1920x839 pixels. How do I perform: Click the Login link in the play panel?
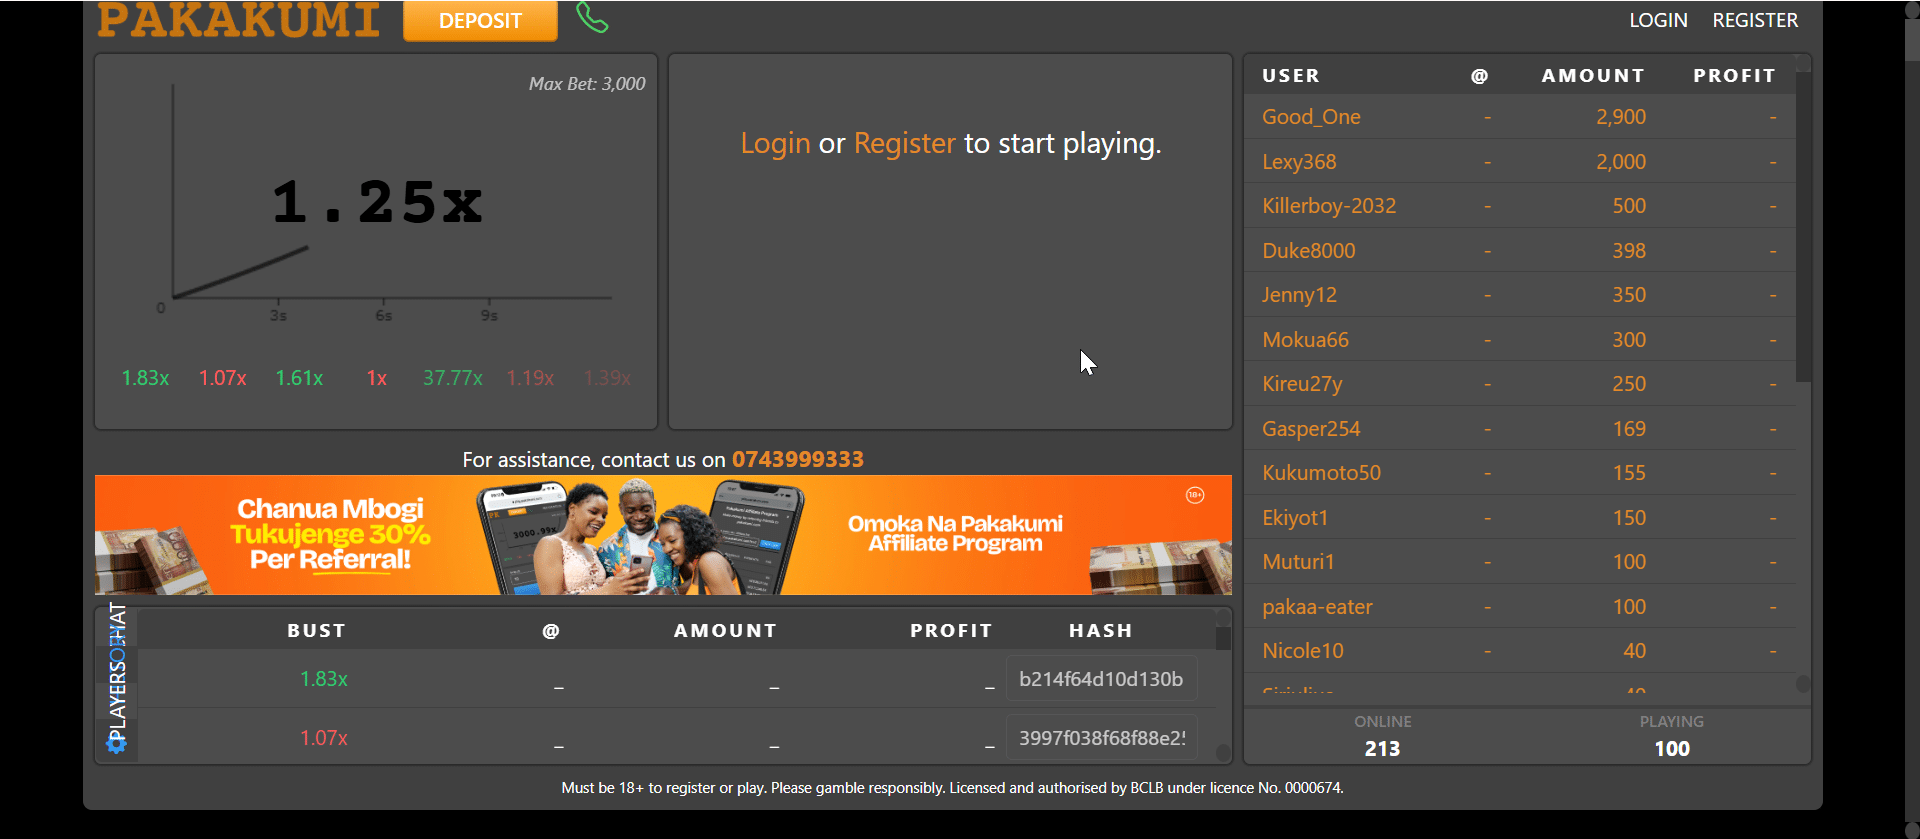pyautogui.click(x=775, y=144)
